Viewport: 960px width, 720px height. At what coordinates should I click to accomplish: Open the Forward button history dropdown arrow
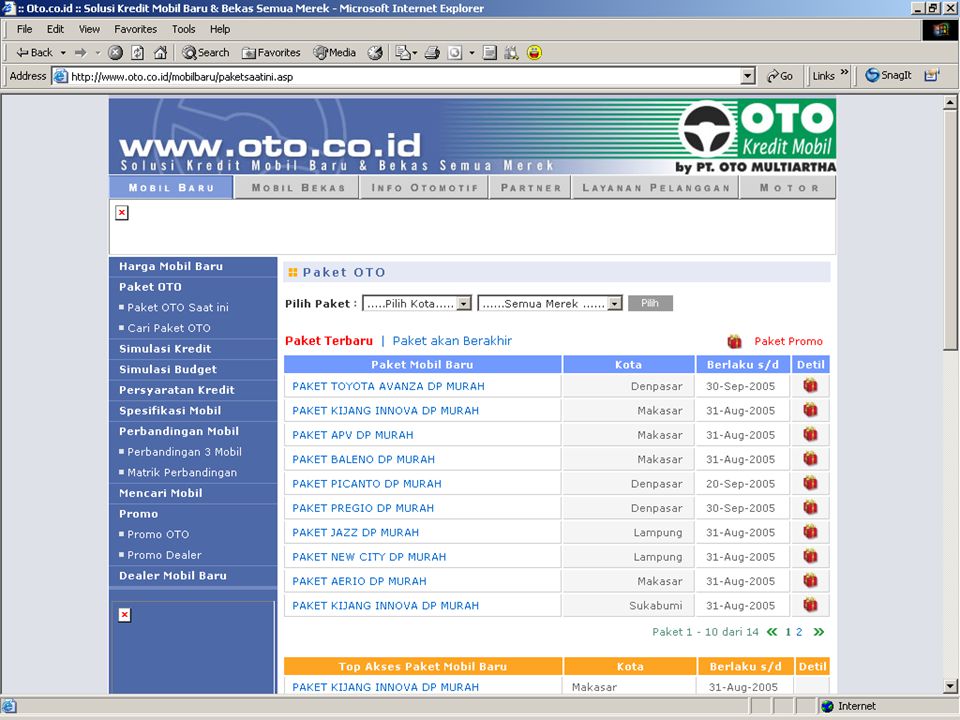[97, 53]
